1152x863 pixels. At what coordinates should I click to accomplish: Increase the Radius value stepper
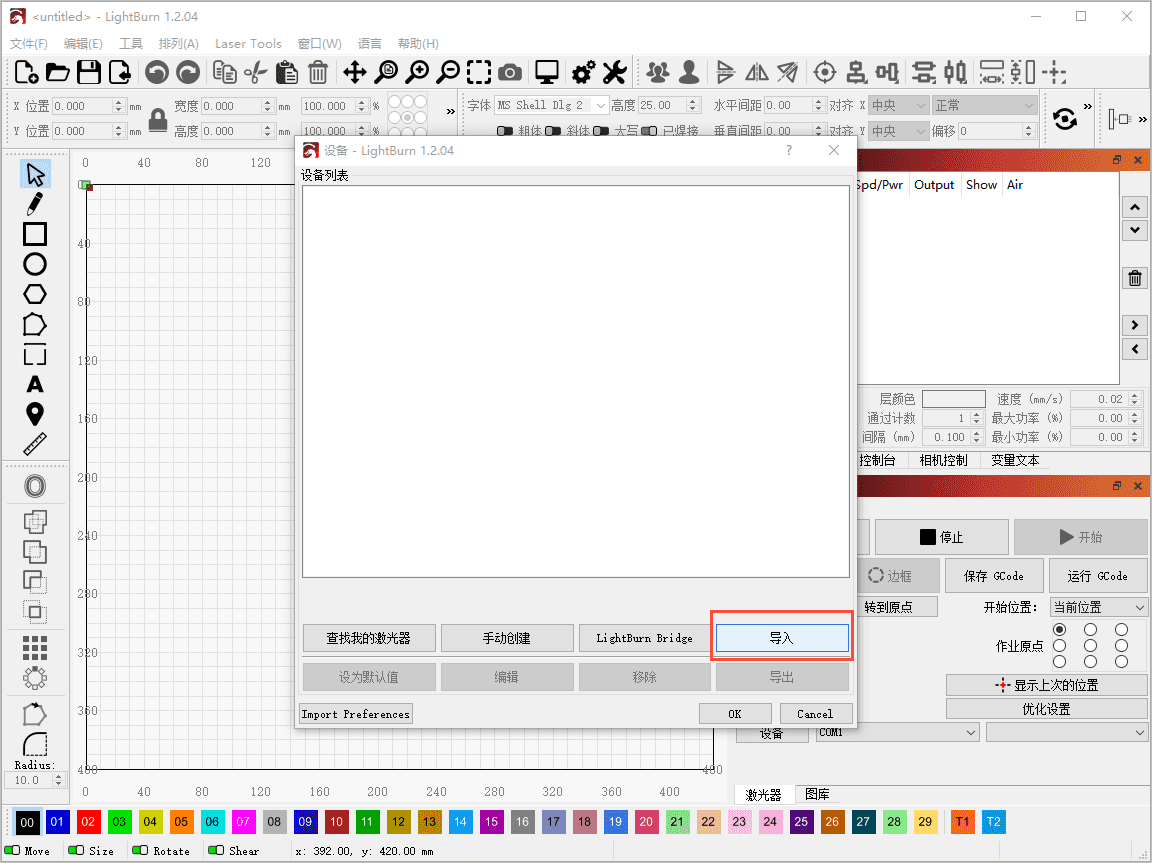pos(59,776)
